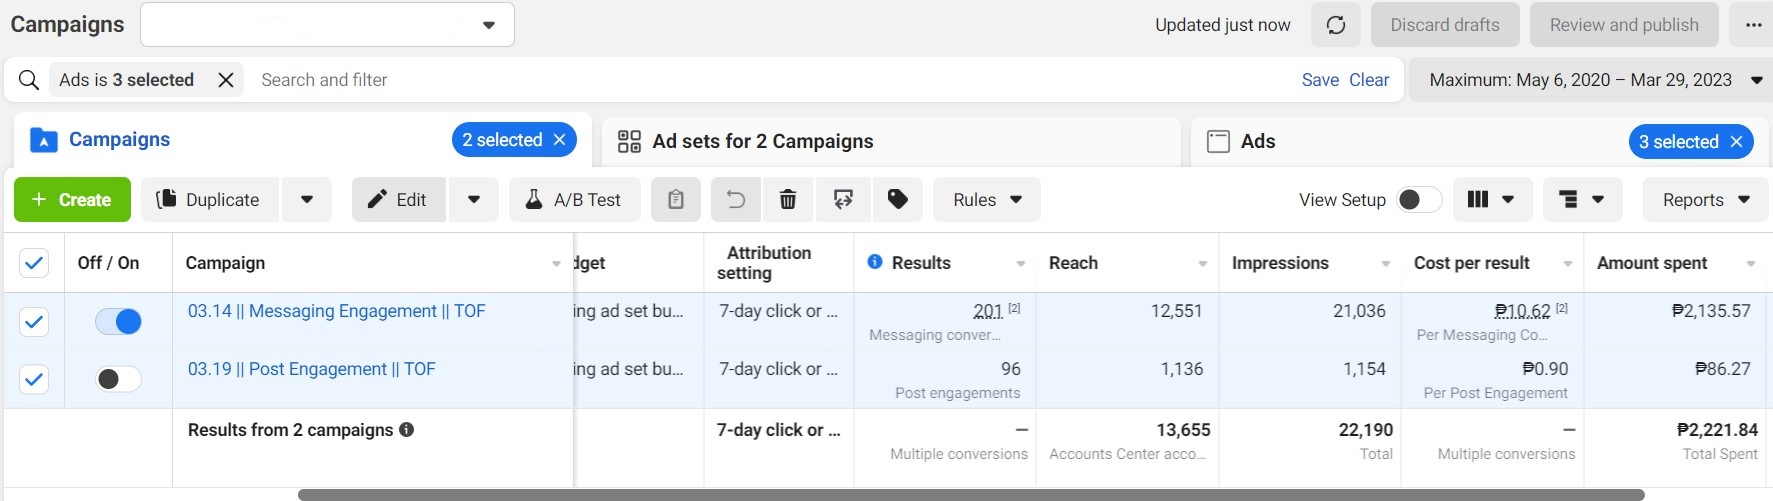Image resolution: width=1773 pixels, height=501 pixels.
Task: Click the tag label icon
Action: [x=898, y=200]
